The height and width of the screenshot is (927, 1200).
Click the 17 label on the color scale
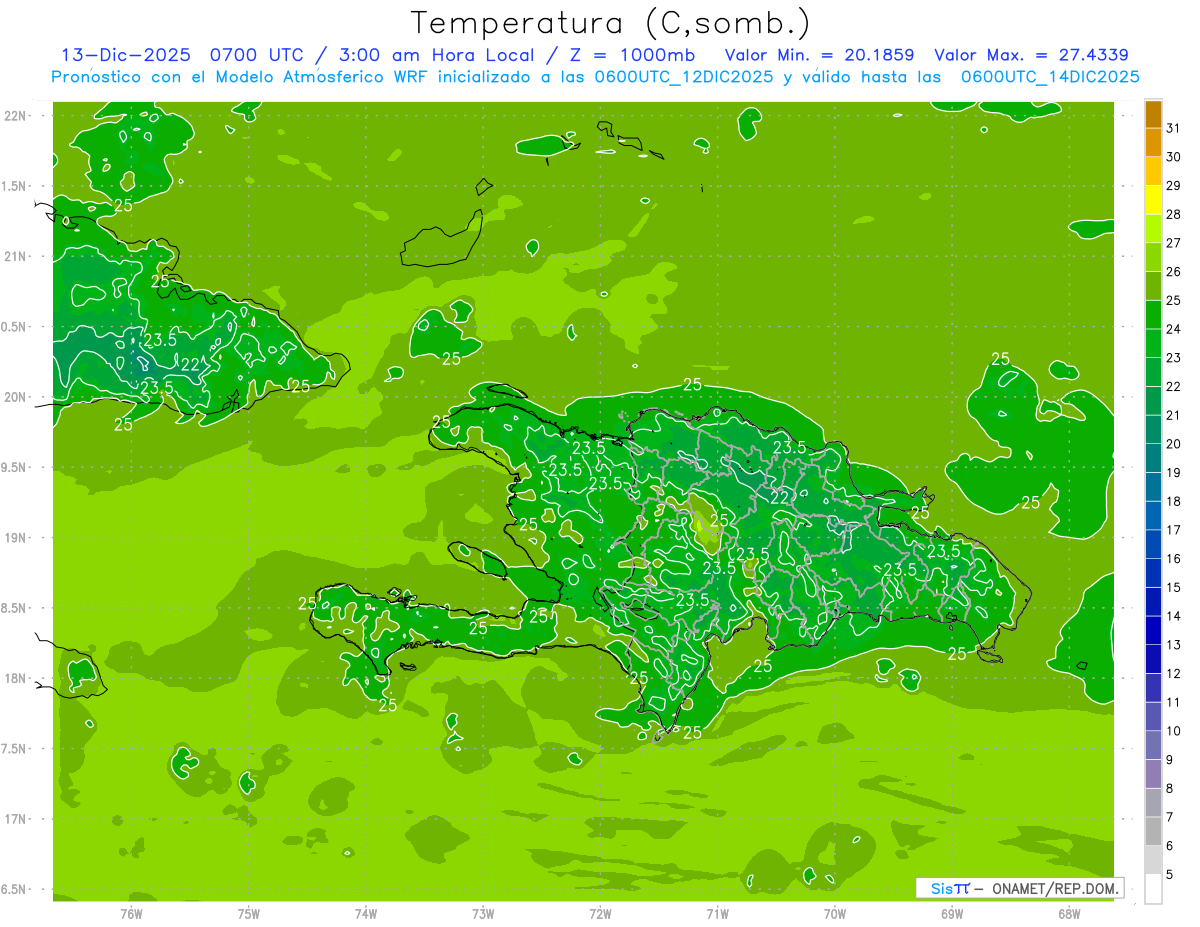coord(1173,530)
